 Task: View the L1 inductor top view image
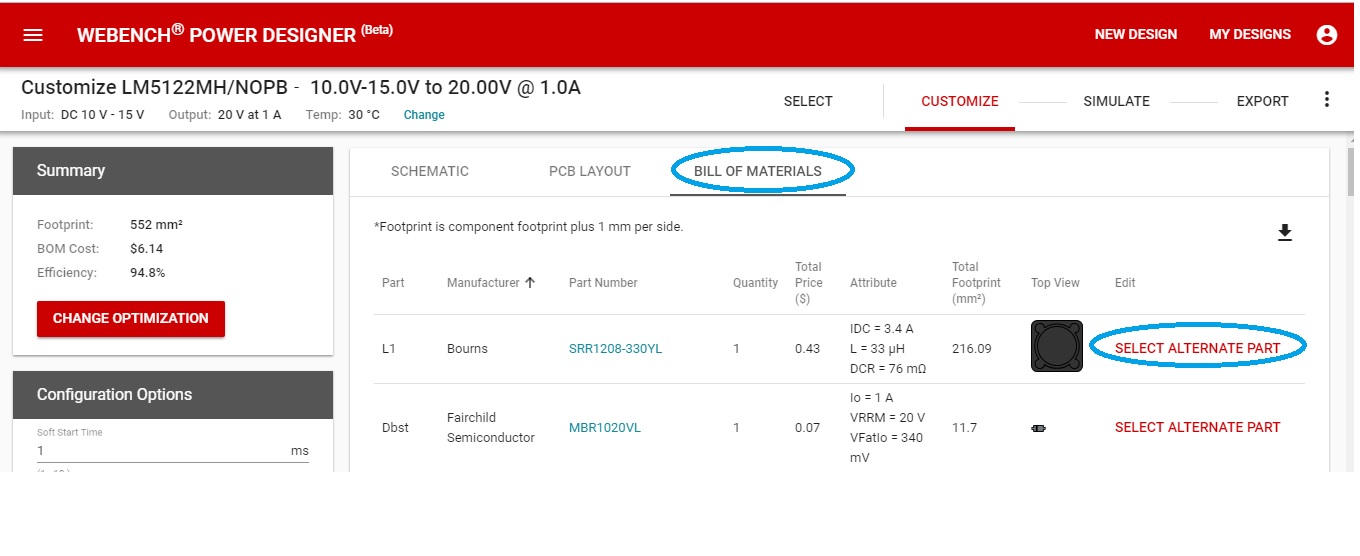click(1057, 346)
